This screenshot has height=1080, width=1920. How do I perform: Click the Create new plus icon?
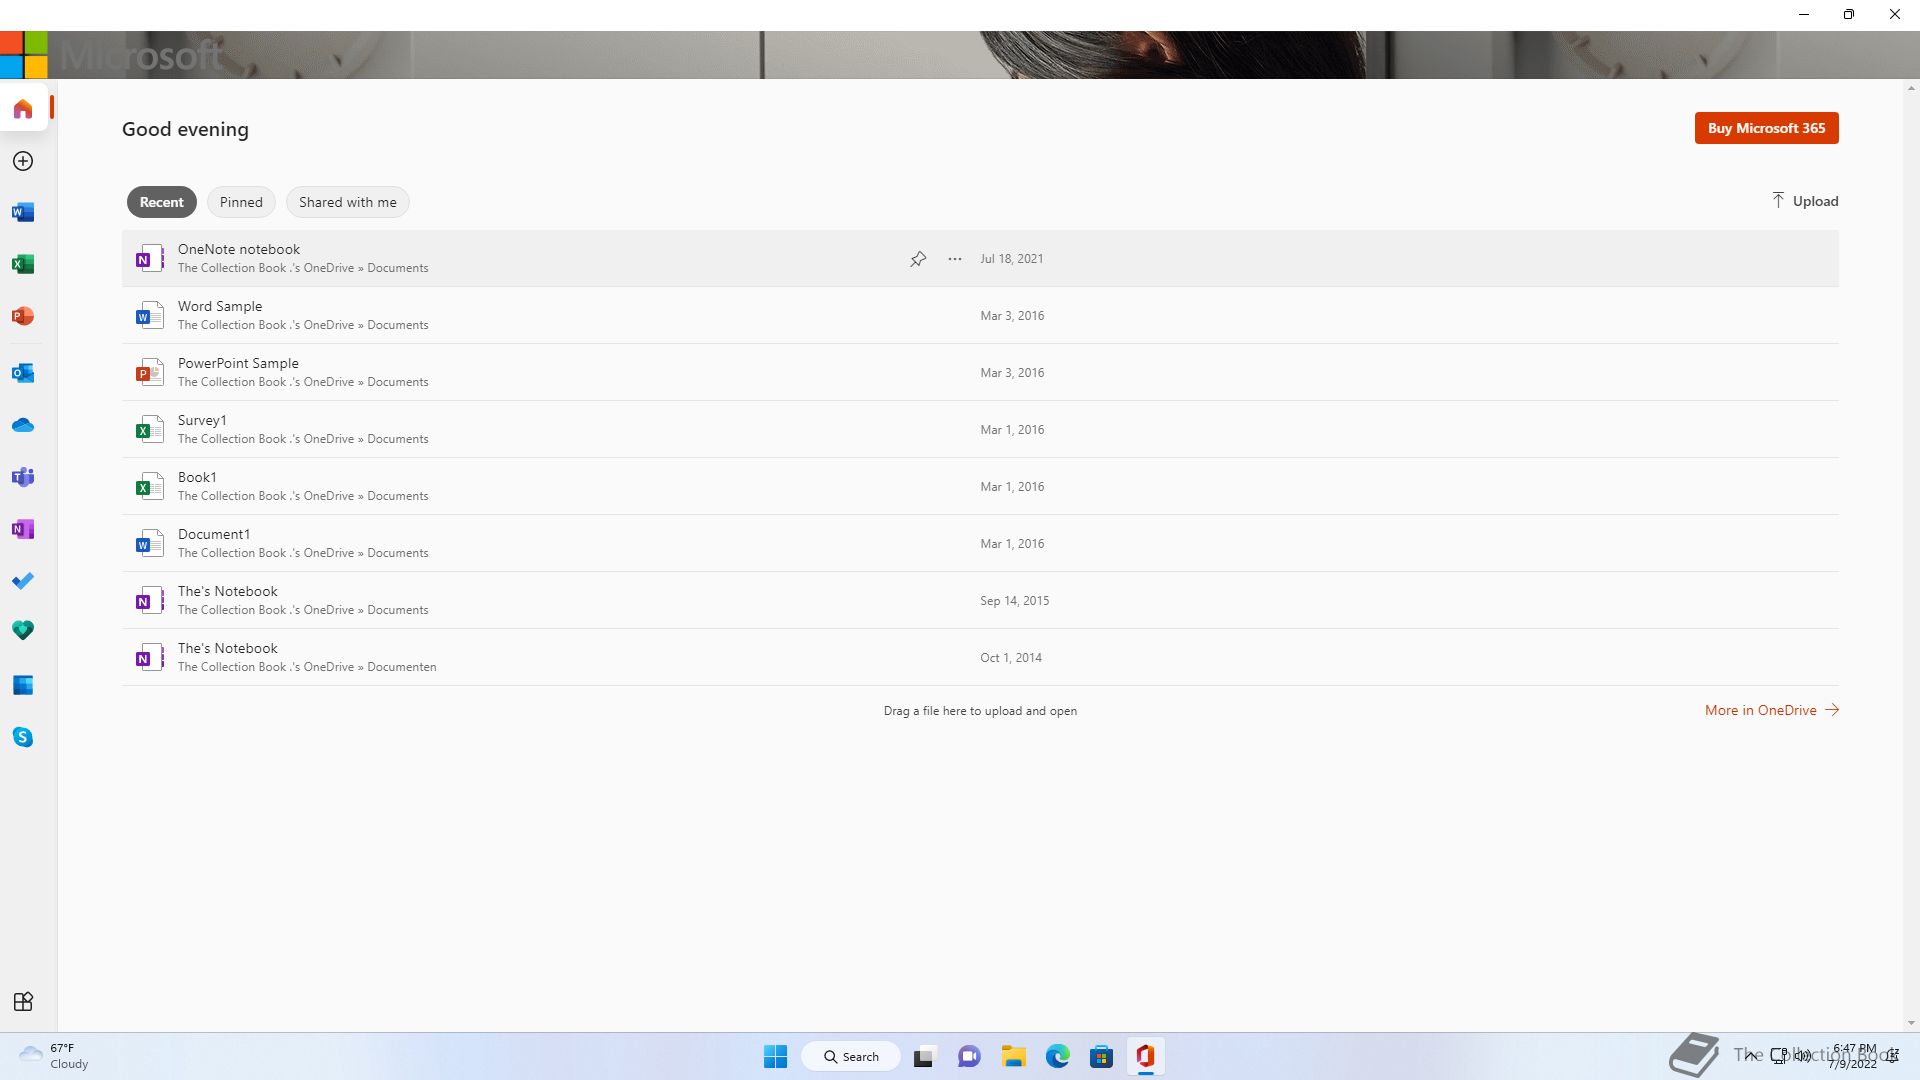coord(23,161)
